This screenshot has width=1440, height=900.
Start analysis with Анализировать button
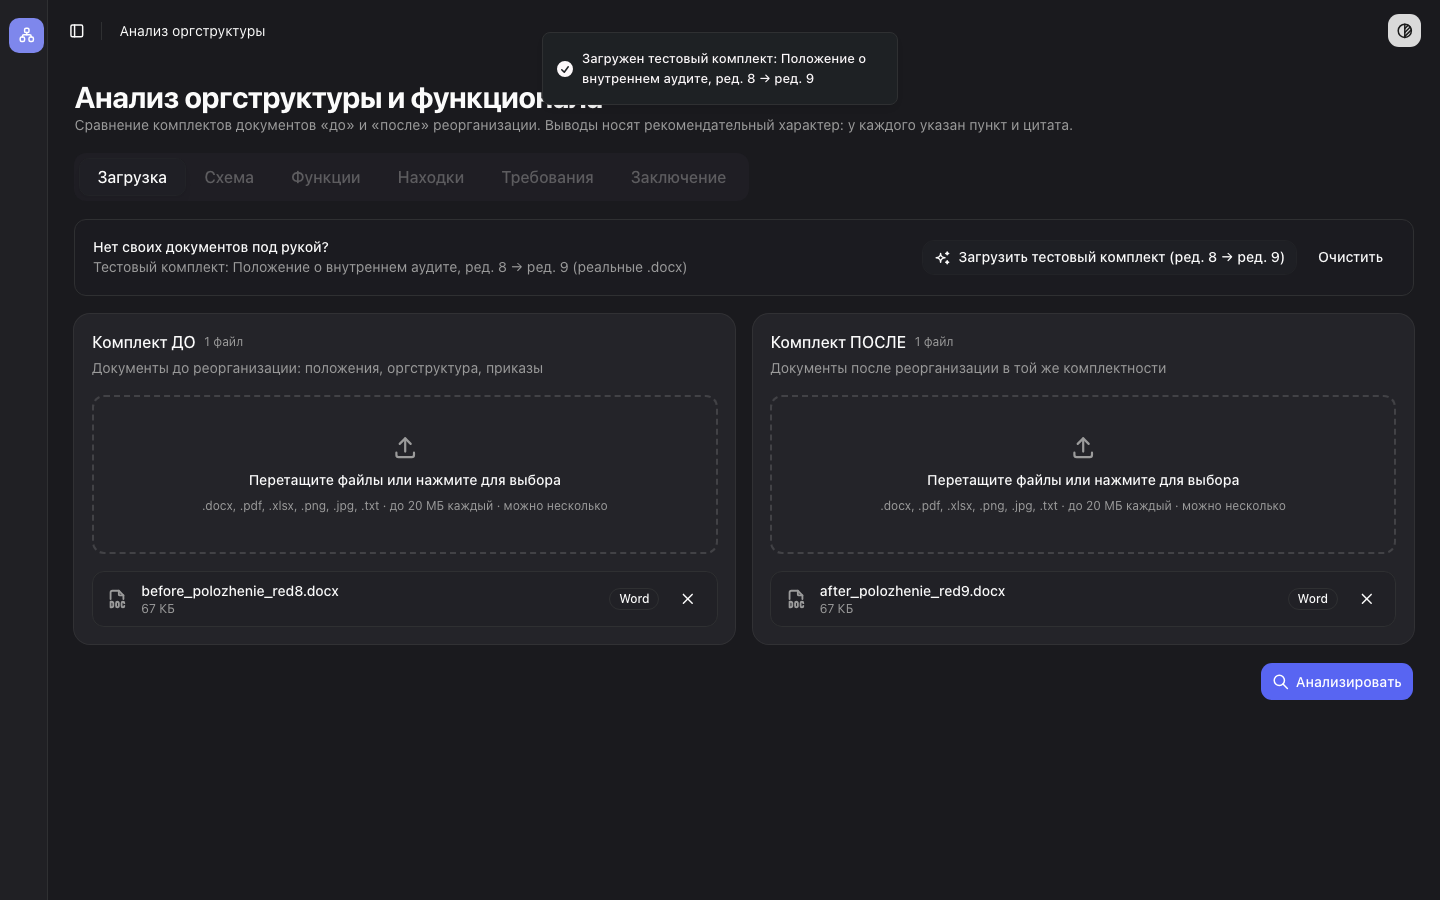[x=1337, y=682]
